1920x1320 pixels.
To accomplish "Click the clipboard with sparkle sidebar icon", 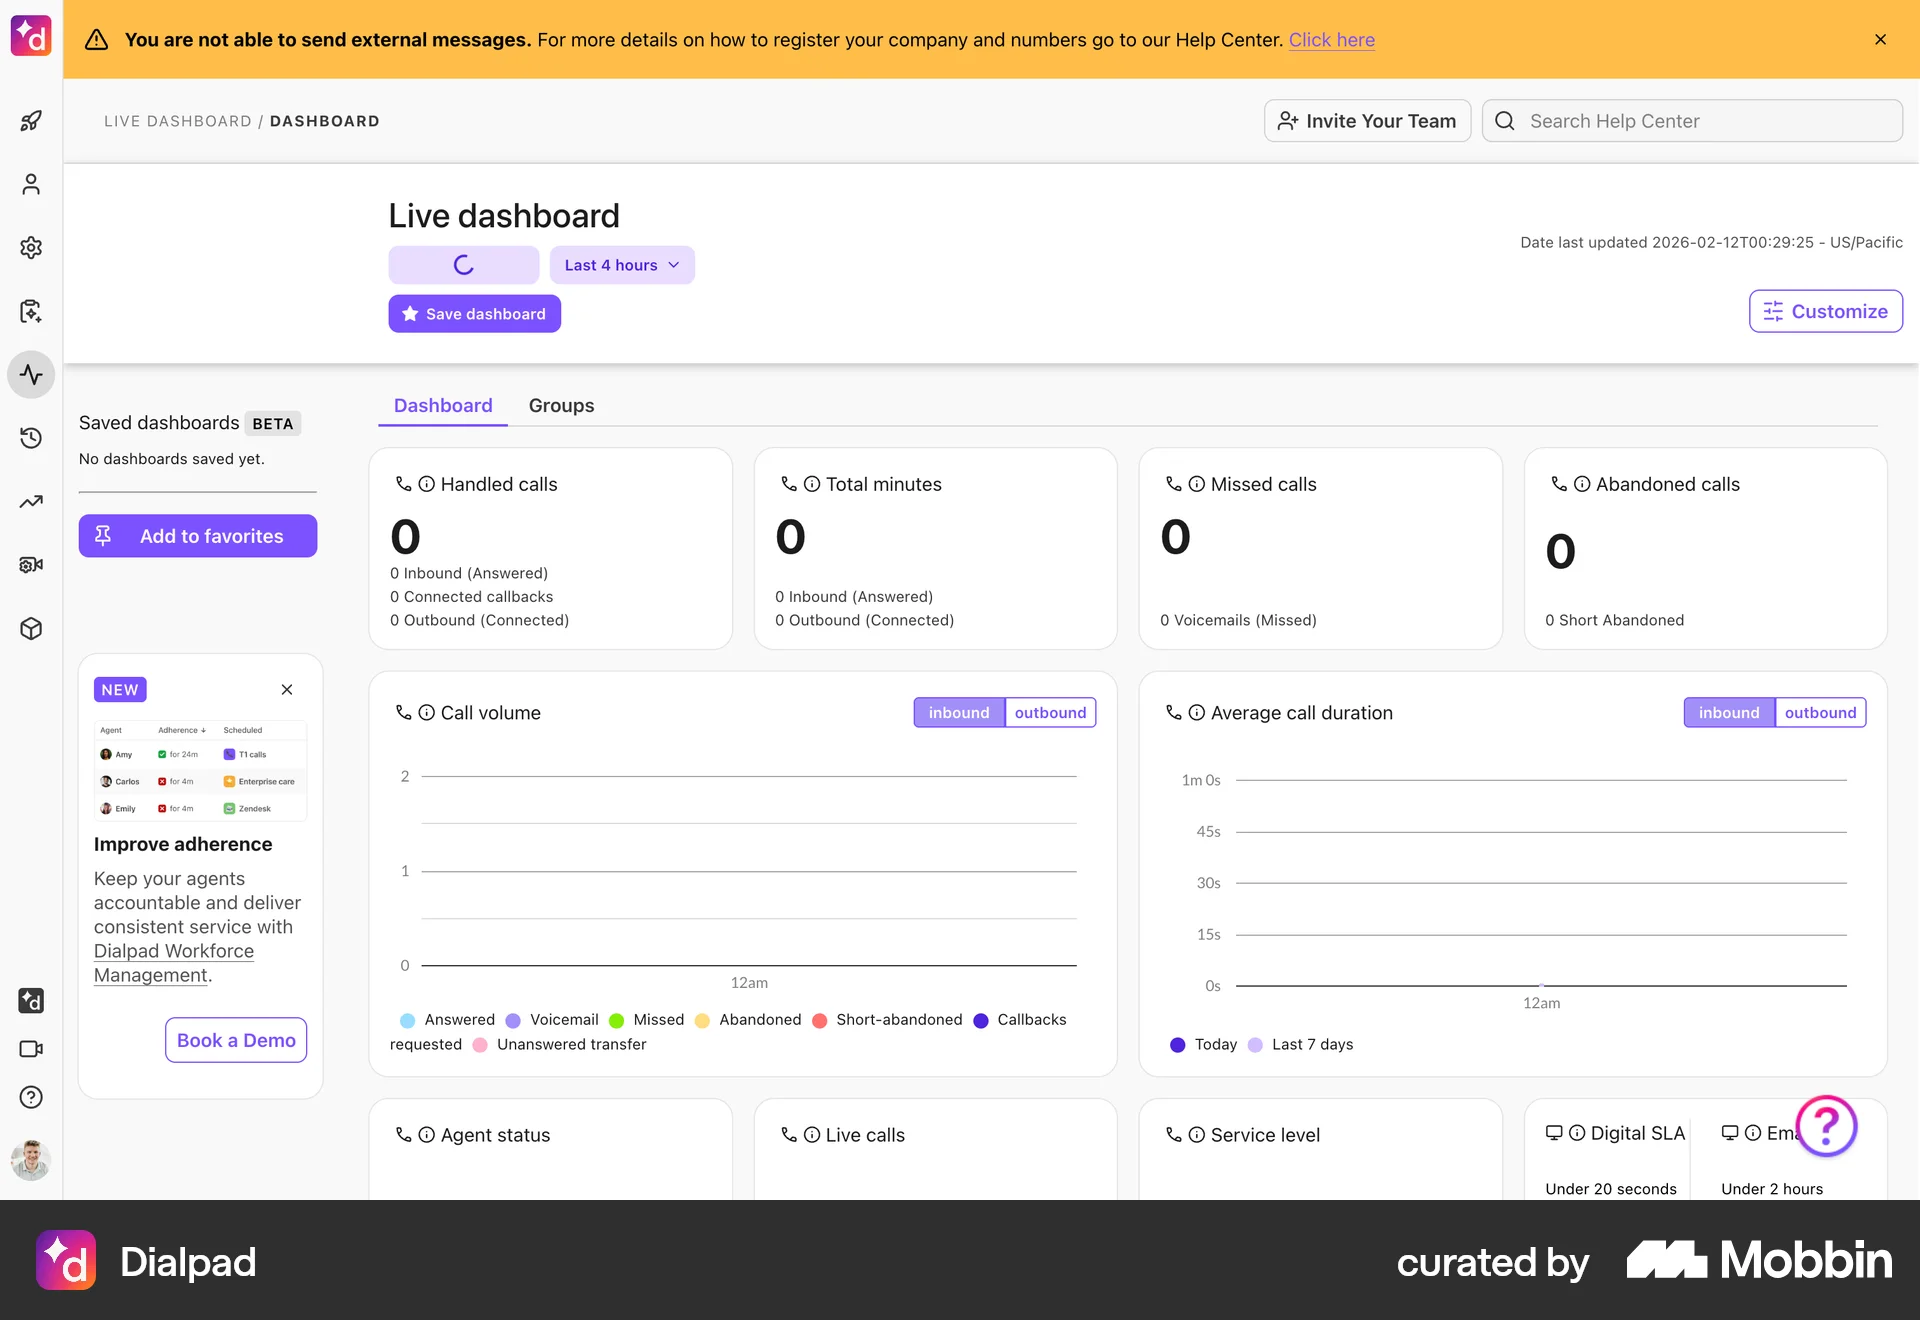I will [x=31, y=311].
